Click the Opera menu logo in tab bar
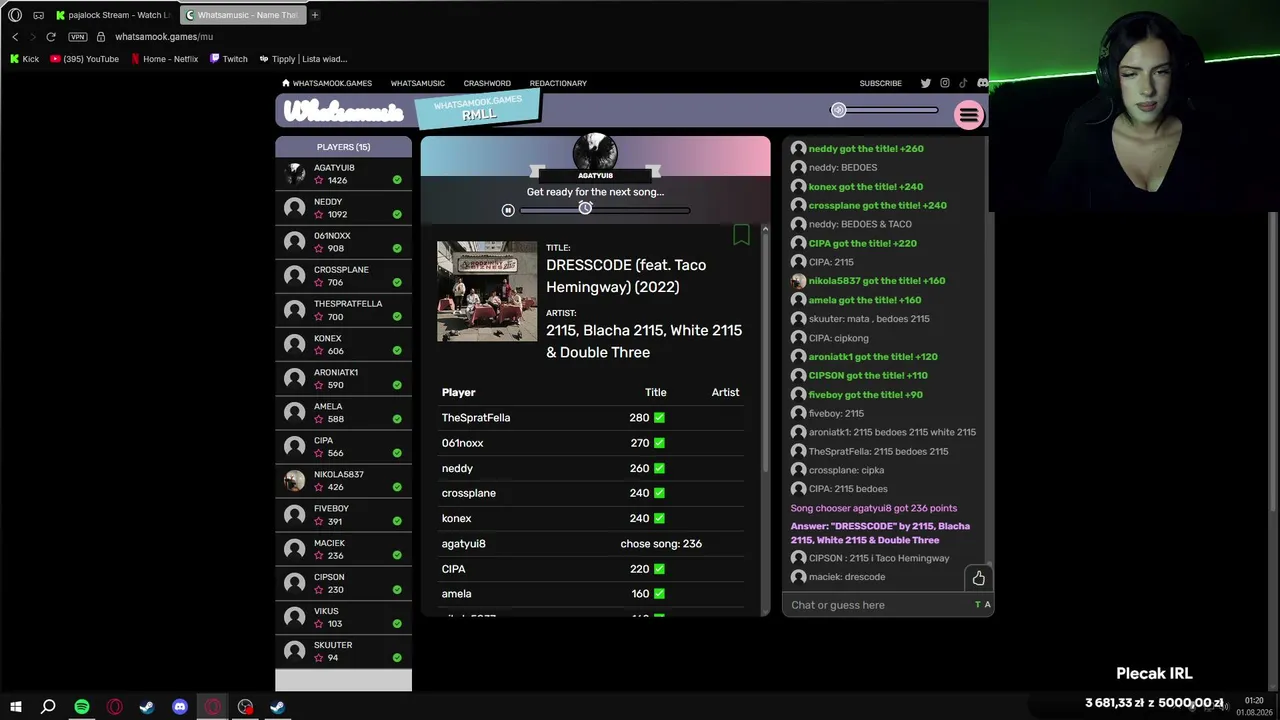The height and width of the screenshot is (720, 1280). click(14, 15)
